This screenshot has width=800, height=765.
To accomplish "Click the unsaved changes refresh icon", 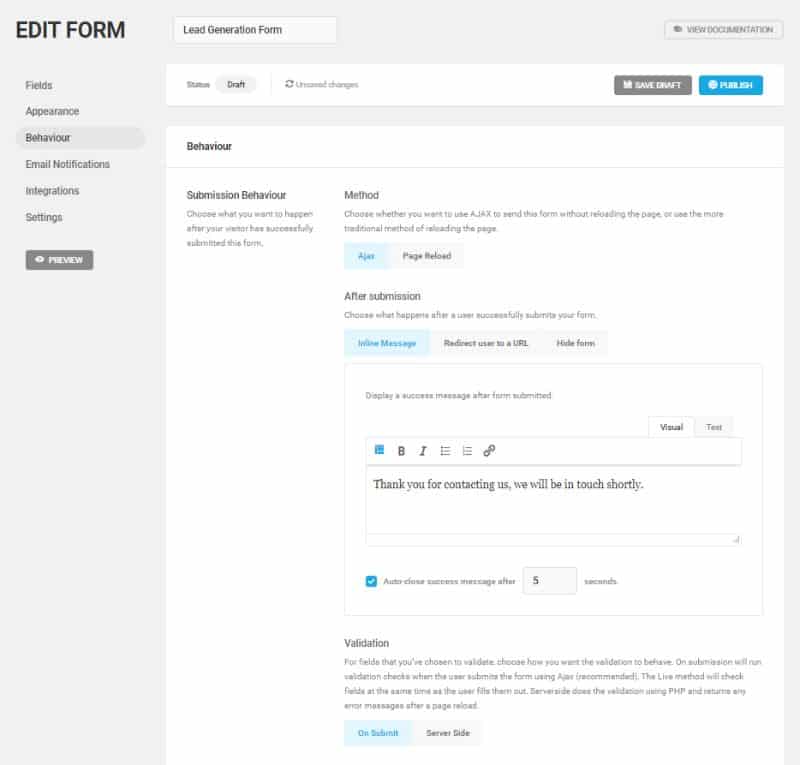I will click(289, 84).
